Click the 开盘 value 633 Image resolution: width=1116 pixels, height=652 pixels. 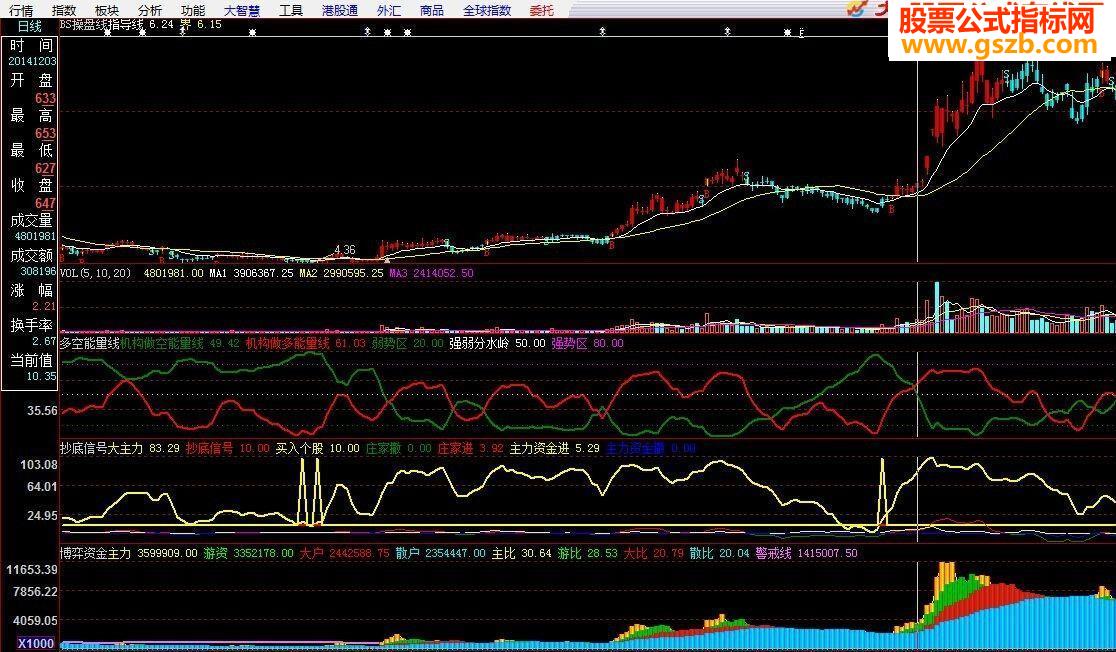[x=45, y=98]
